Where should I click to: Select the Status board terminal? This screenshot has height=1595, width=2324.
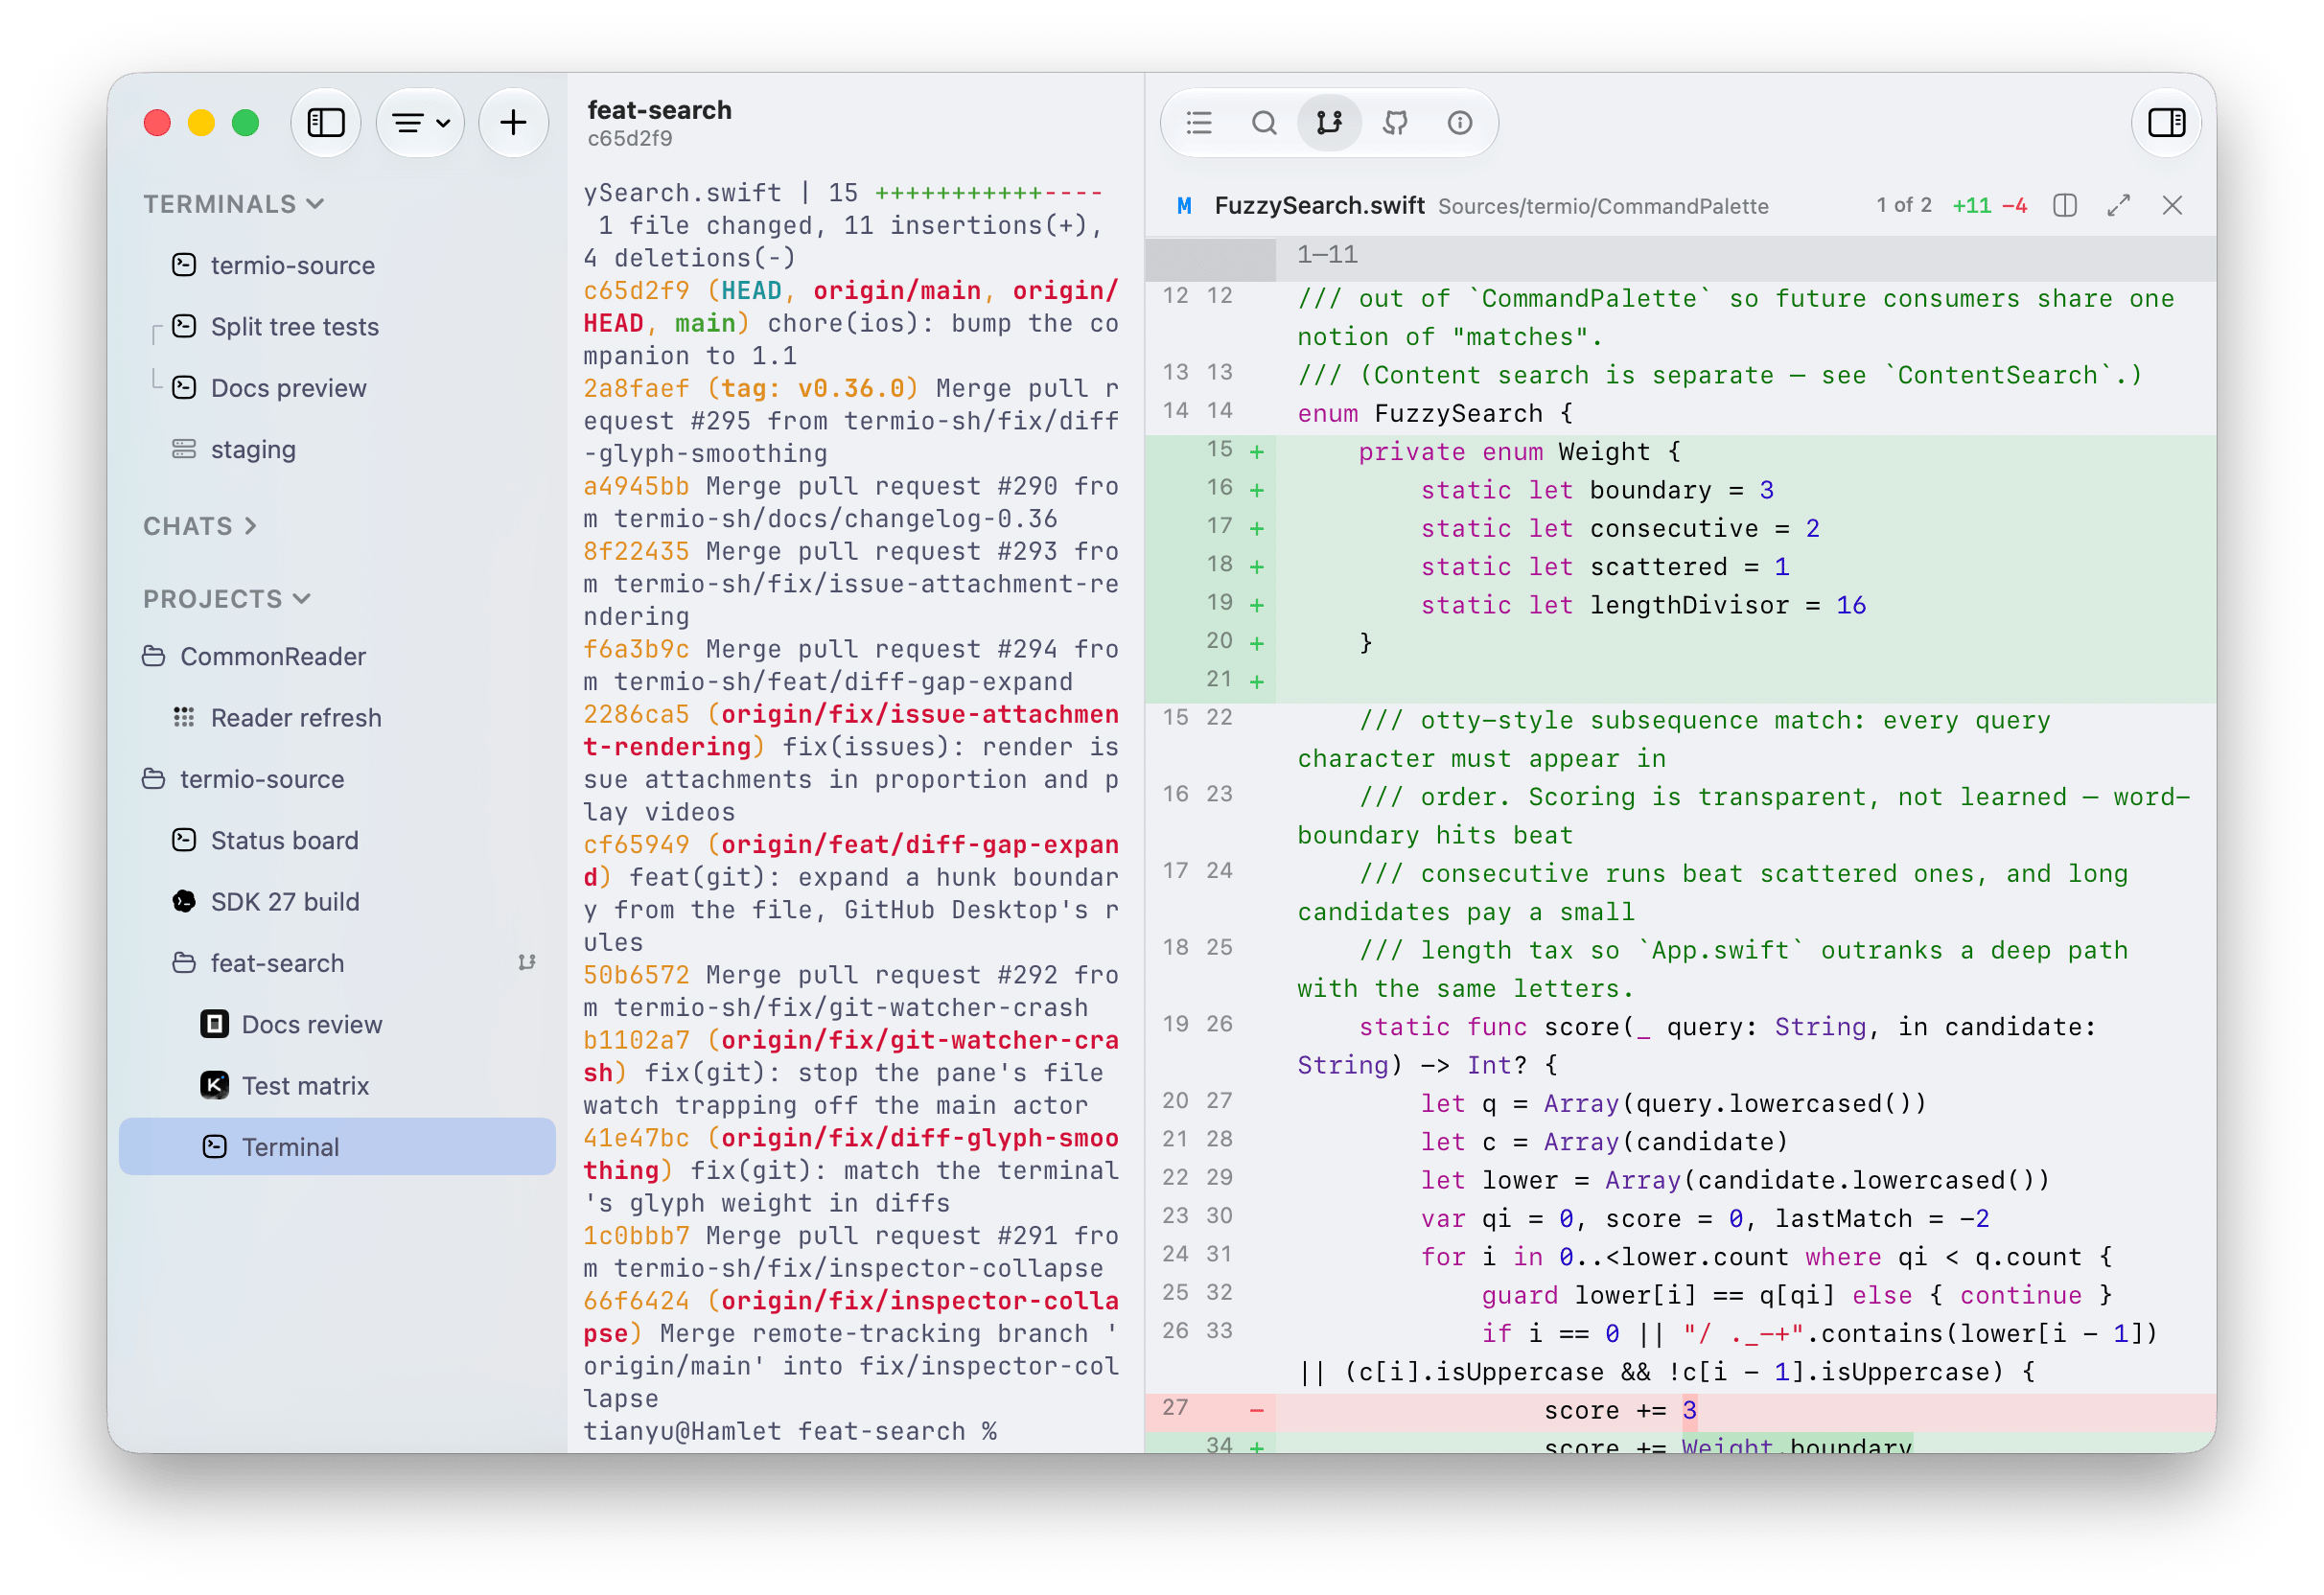click(x=337, y=840)
